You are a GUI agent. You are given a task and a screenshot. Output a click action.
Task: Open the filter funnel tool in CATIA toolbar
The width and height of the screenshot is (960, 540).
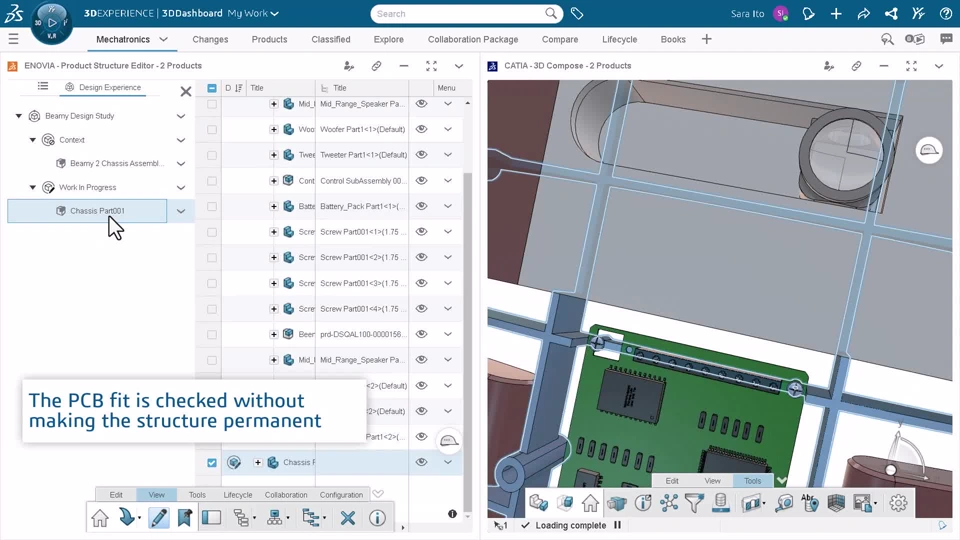click(x=694, y=503)
